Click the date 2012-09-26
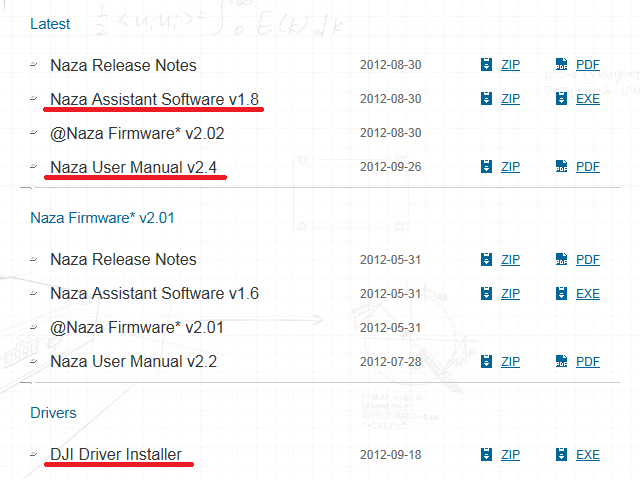This screenshot has width=640, height=480. pos(391,167)
